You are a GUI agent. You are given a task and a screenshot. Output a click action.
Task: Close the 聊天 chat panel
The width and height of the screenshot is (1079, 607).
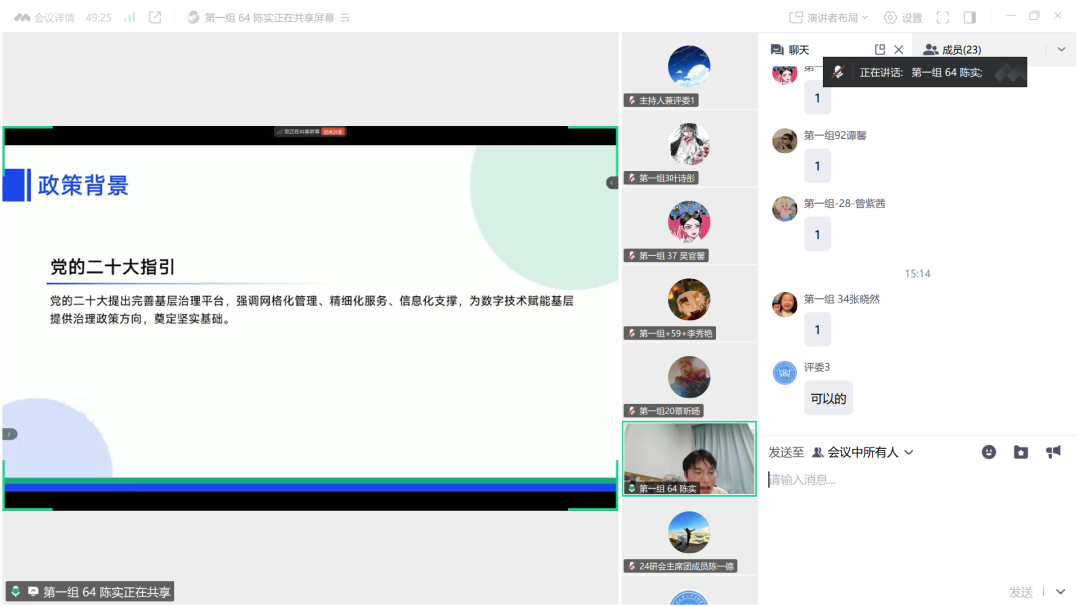coord(898,49)
